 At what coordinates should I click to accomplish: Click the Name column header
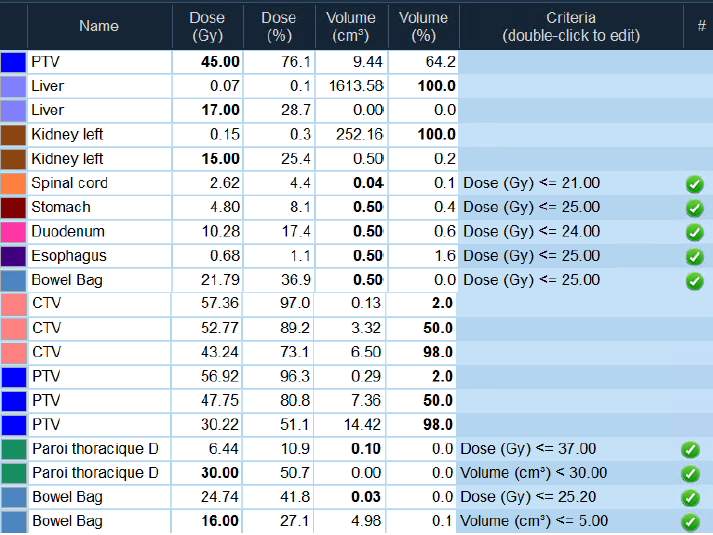[x=98, y=26]
